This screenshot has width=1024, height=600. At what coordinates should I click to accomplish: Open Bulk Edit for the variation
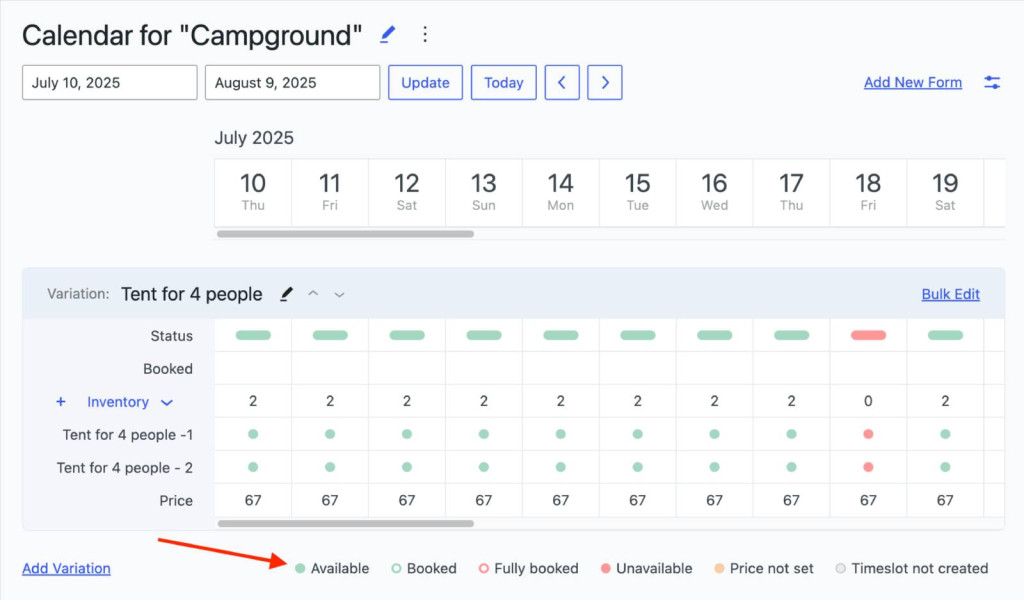pyautogui.click(x=950, y=293)
